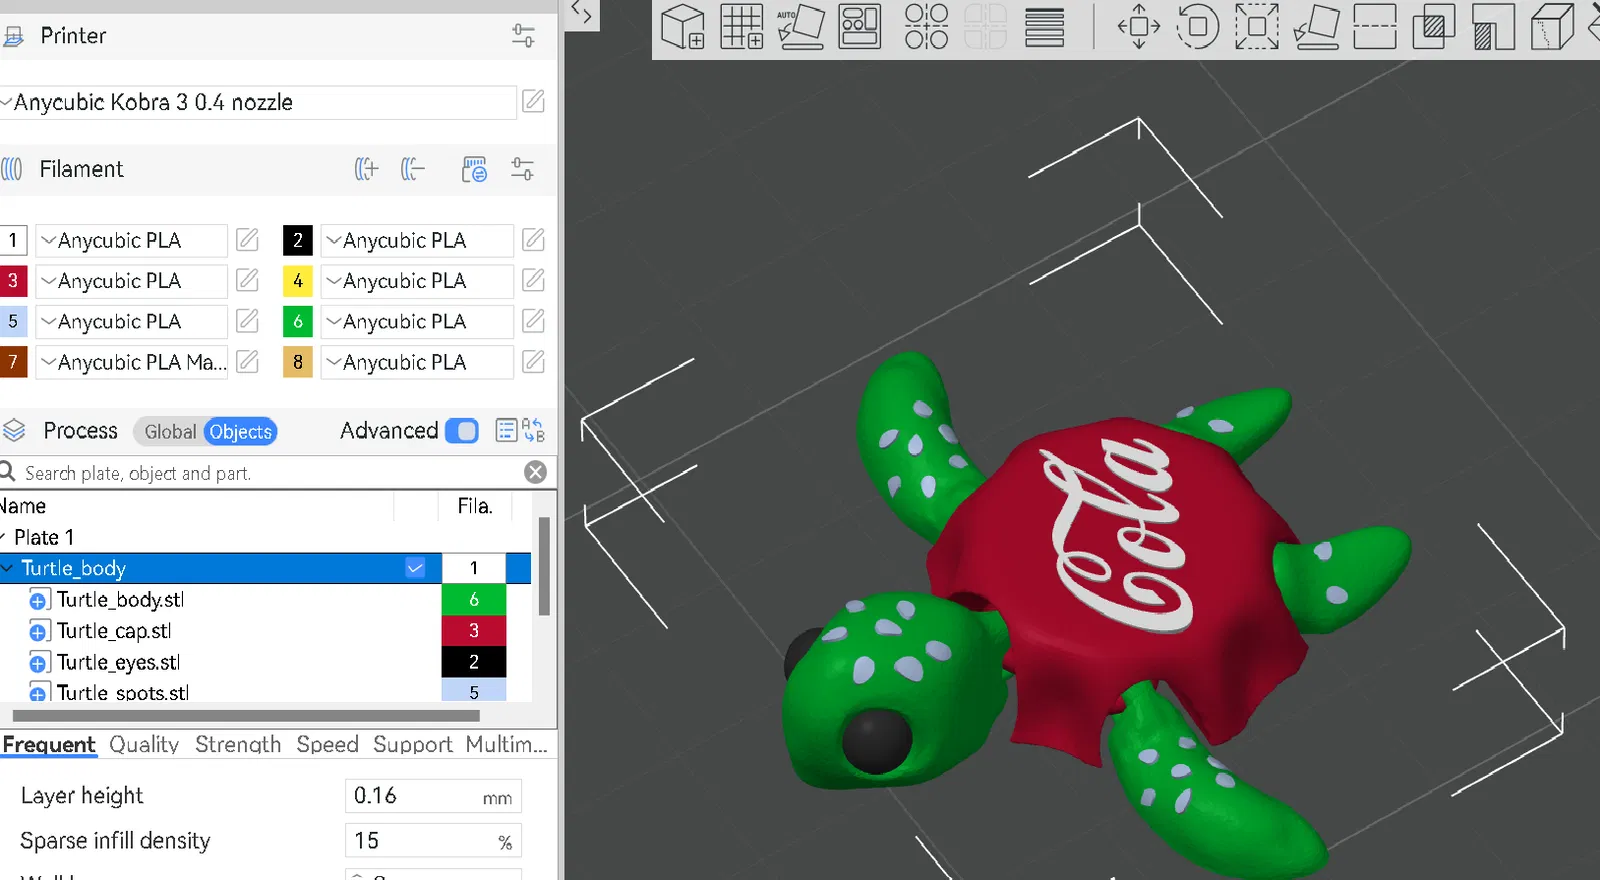
Task: Switch to the Frequent tab
Action: pyautogui.click(x=48, y=744)
